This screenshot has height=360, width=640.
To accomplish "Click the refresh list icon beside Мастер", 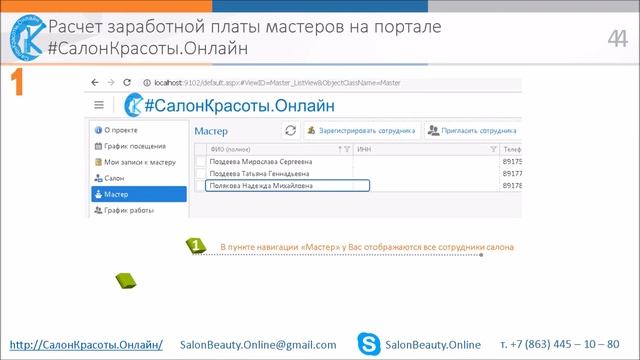I will (x=290, y=130).
